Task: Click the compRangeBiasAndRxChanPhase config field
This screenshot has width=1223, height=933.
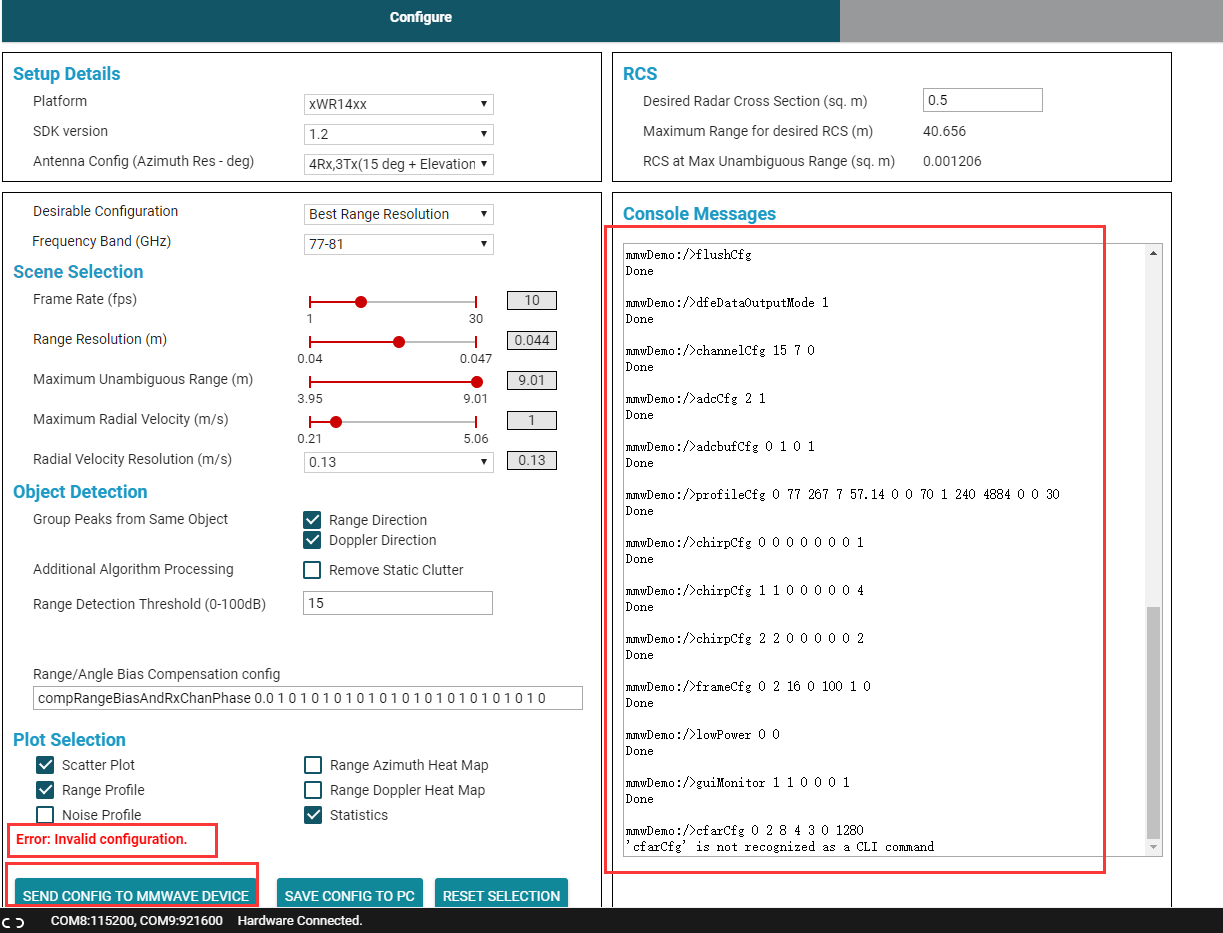Action: (x=307, y=698)
